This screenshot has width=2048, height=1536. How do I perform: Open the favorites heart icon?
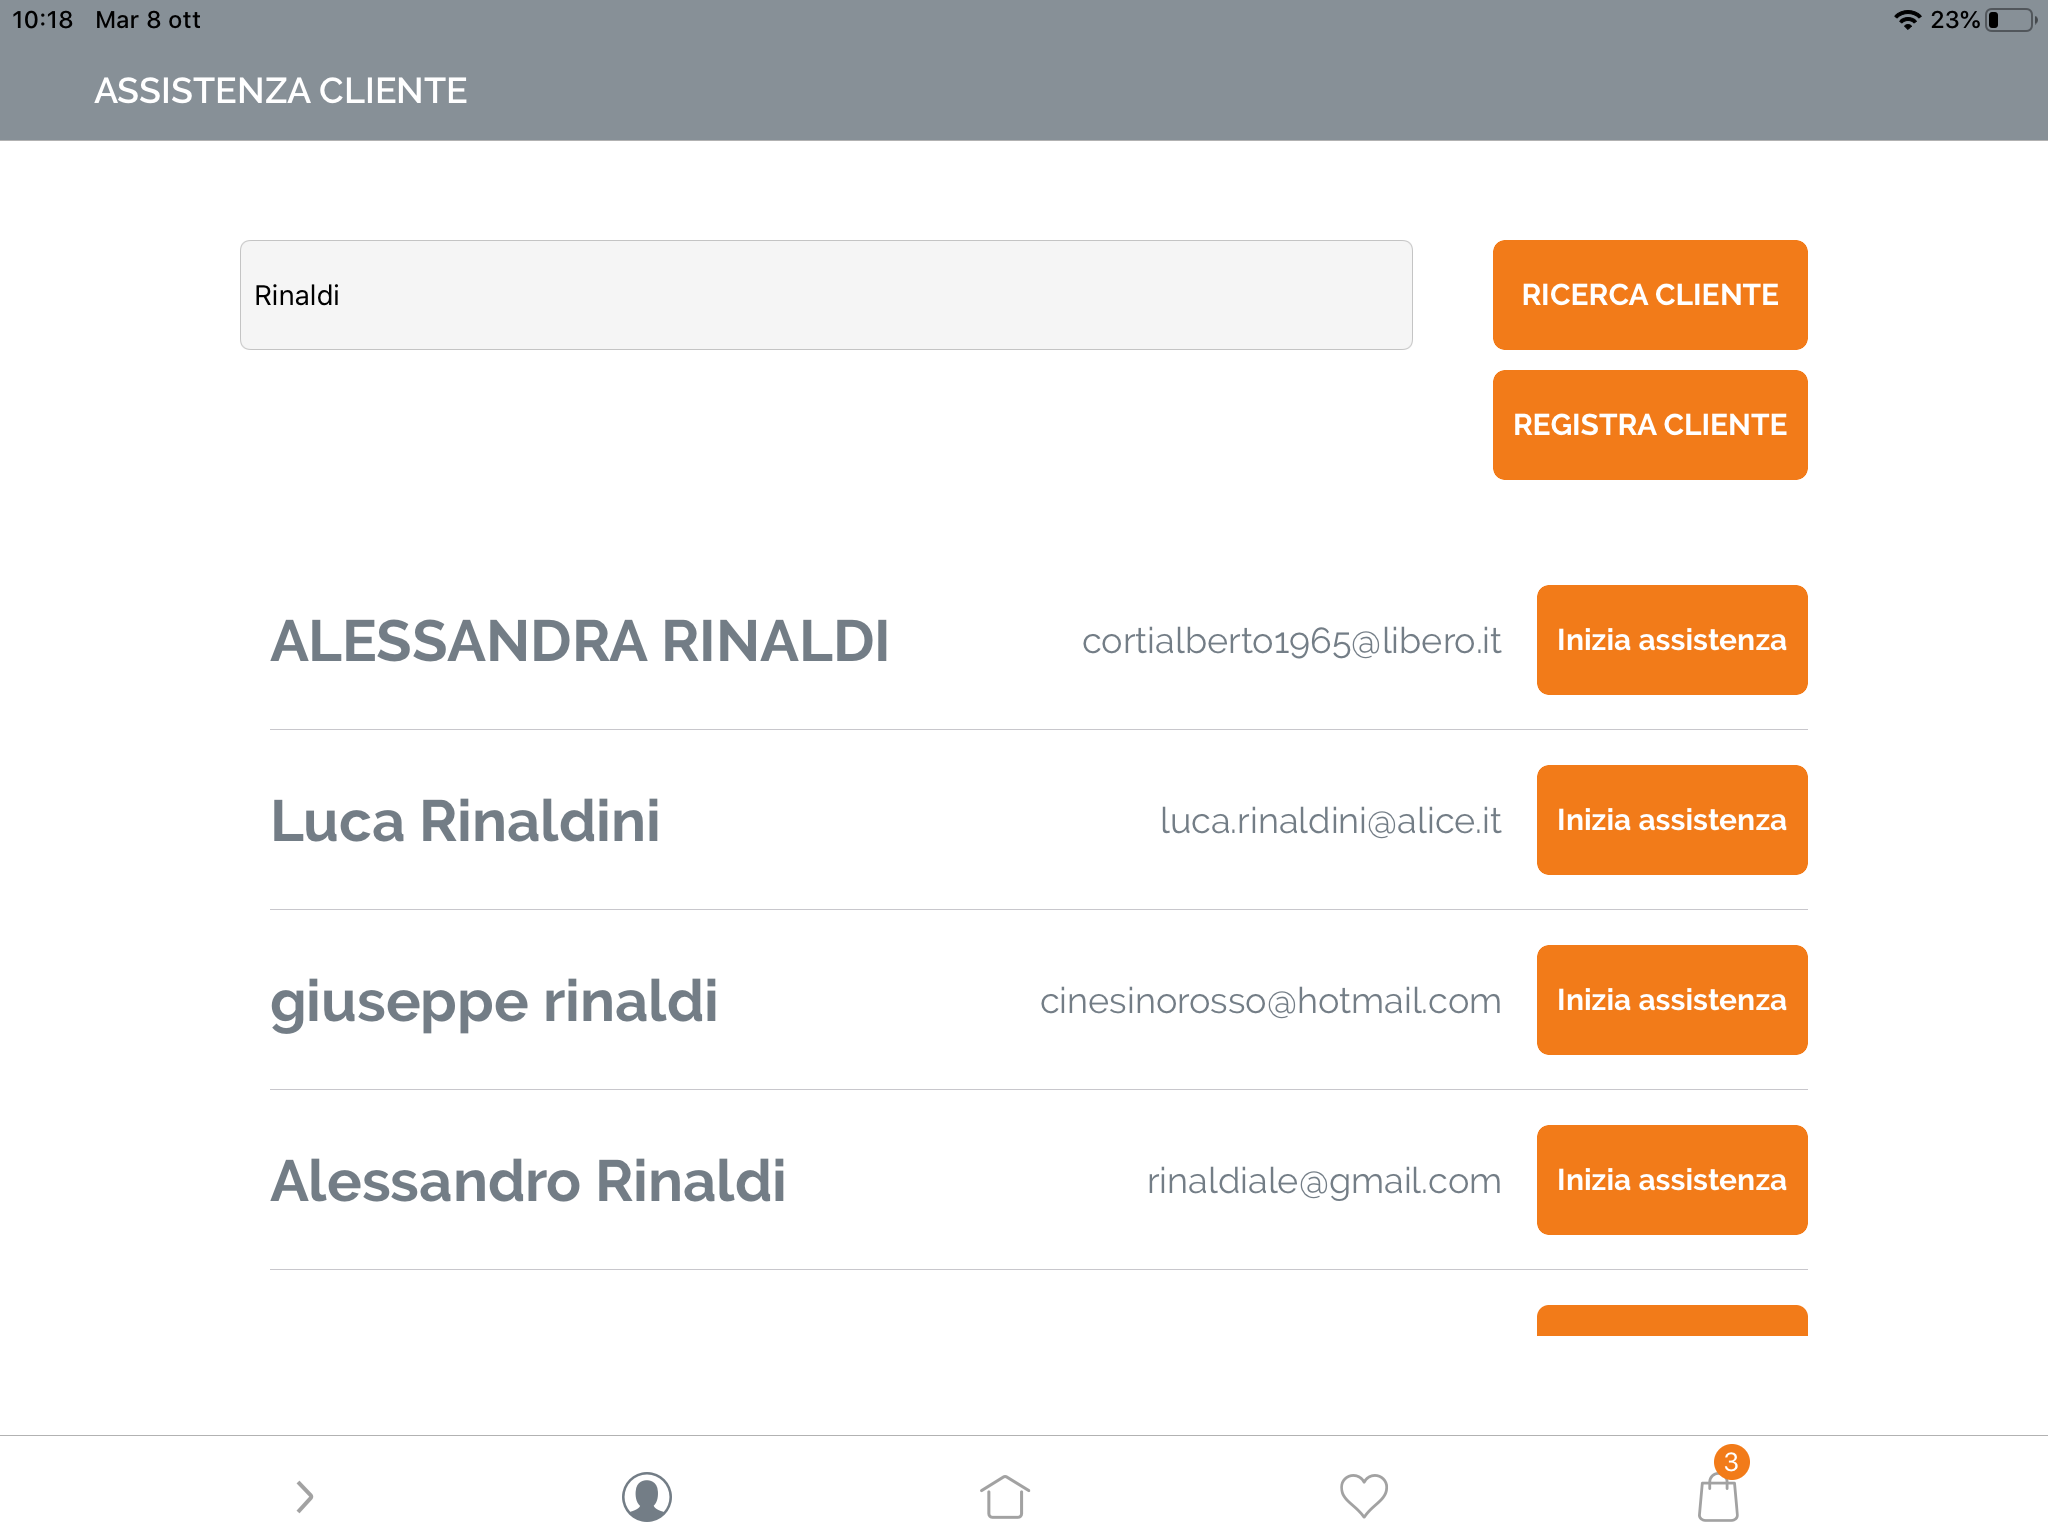coord(1363,1496)
